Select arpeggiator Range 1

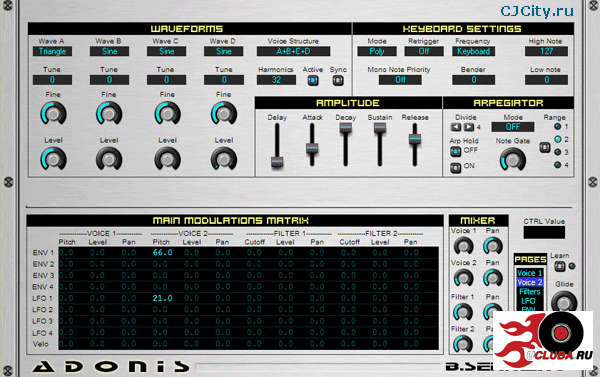pyautogui.click(x=558, y=126)
